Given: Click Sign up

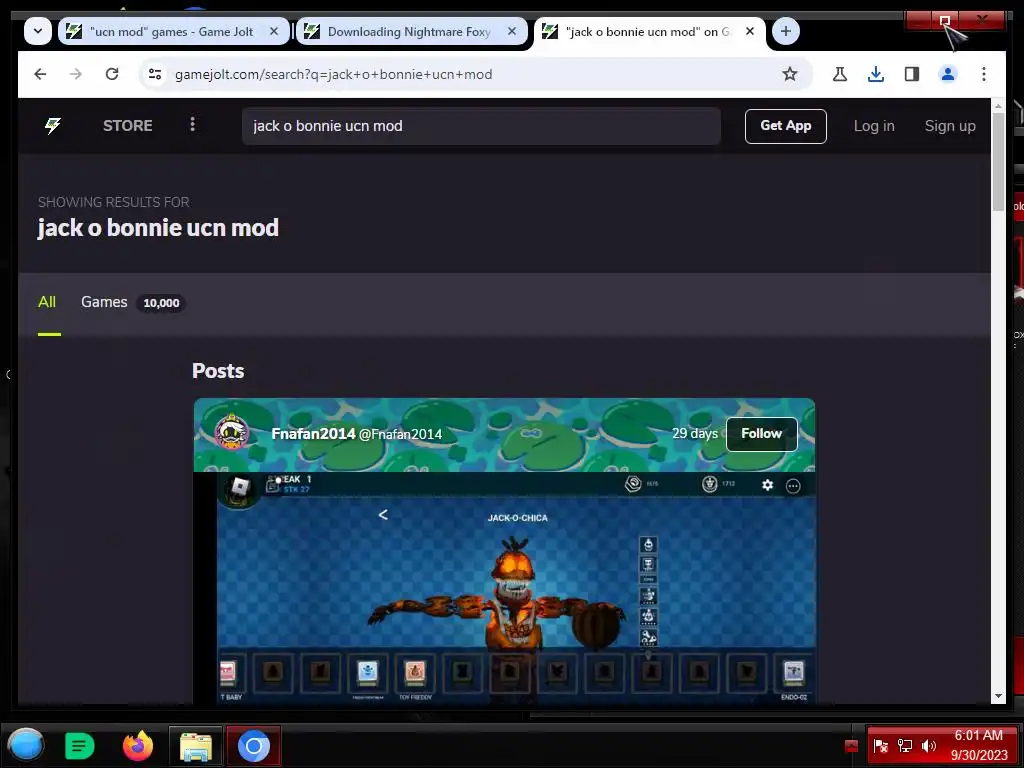Looking at the screenshot, I should pyautogui.click(x=950, y=126).
